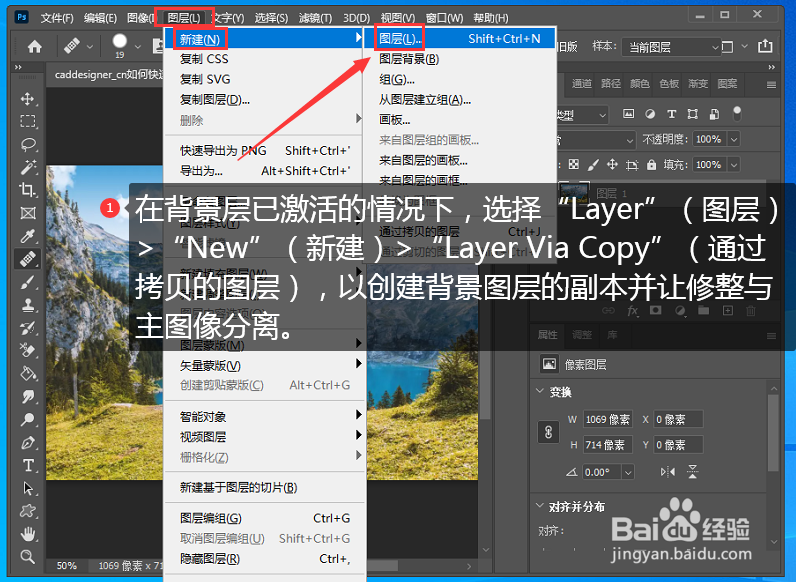
Task: Select the Healing Brush tool in the left toolbar
Action: (x=27, y=259)
